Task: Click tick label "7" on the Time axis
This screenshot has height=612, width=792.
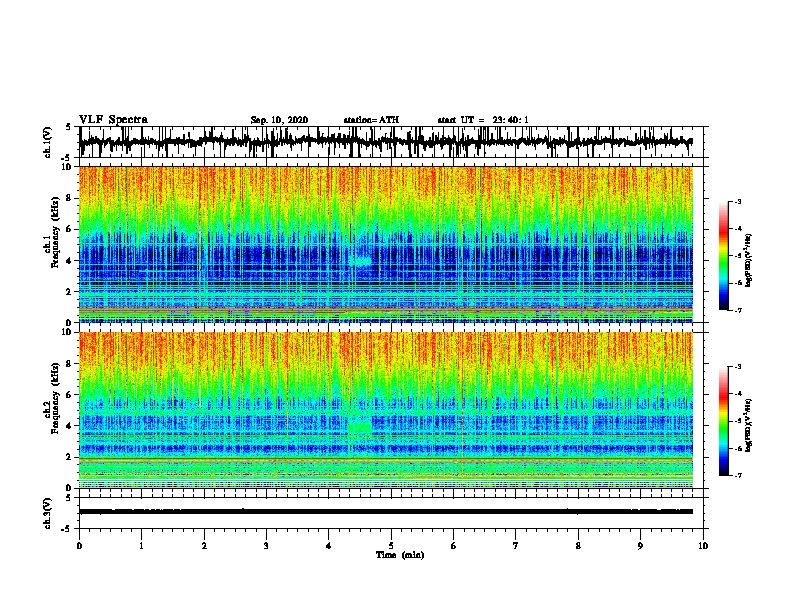Action: (516, 546)
